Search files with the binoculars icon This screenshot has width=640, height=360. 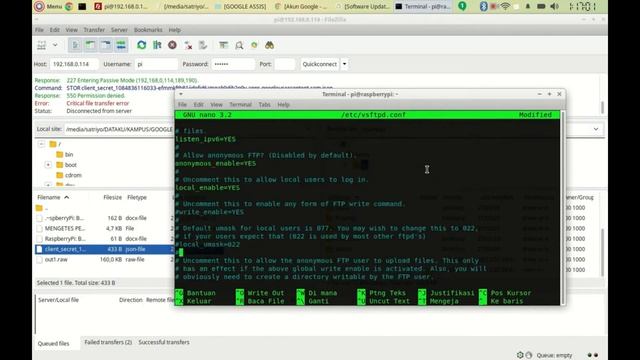tap(269, 45)
